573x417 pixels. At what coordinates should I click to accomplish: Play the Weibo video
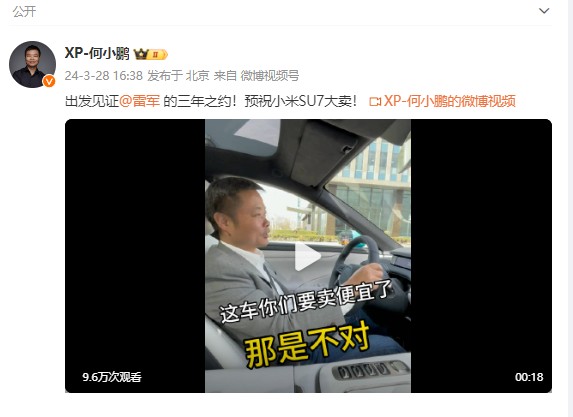click(308, 256)
